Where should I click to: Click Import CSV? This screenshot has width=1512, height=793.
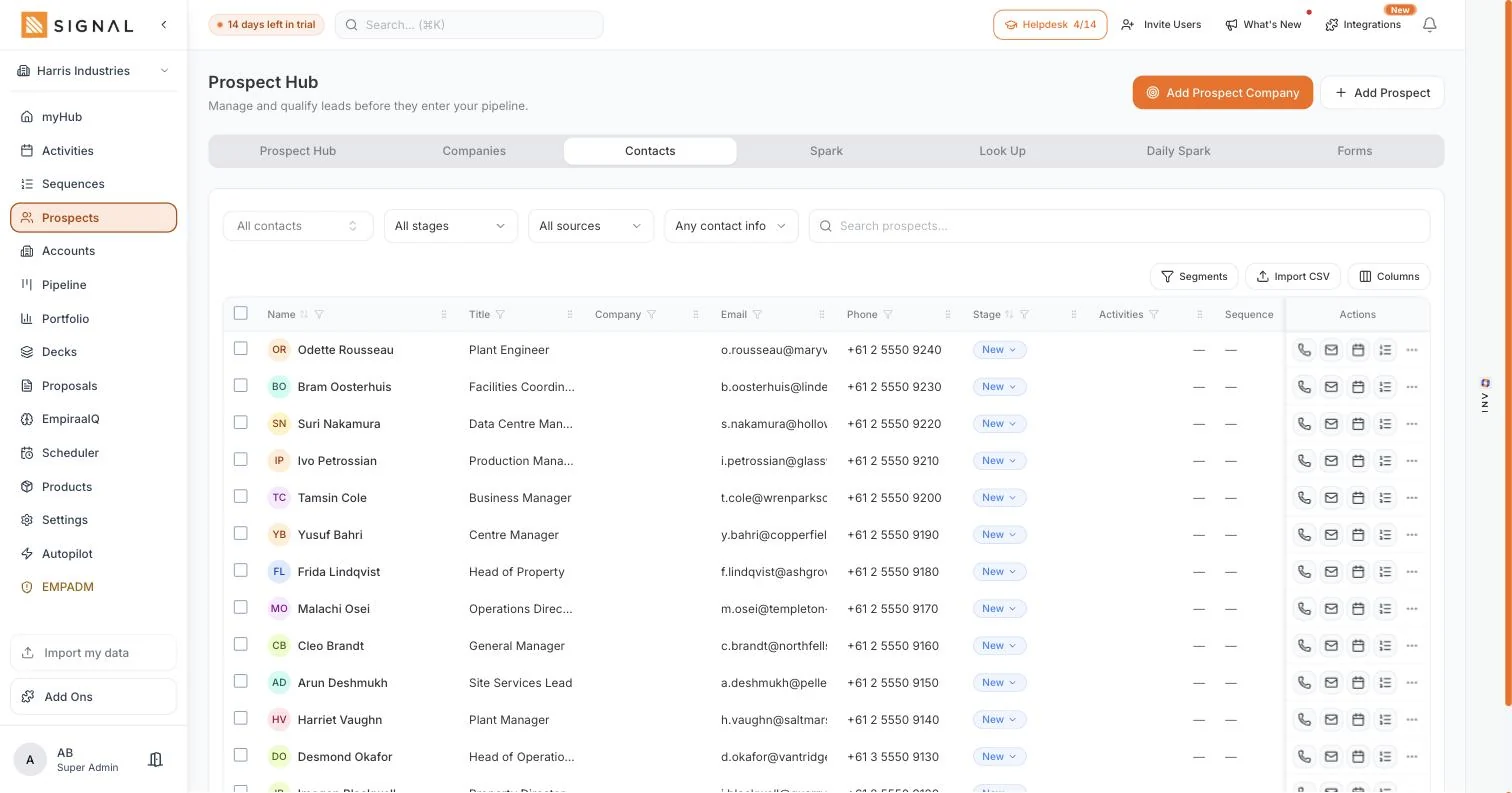(x=1293, y=277)
